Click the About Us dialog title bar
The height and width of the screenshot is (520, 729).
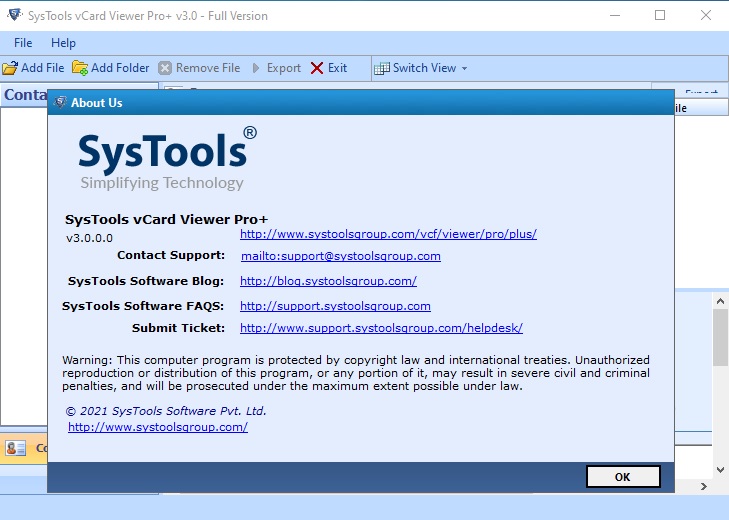[x=361, y=102]
